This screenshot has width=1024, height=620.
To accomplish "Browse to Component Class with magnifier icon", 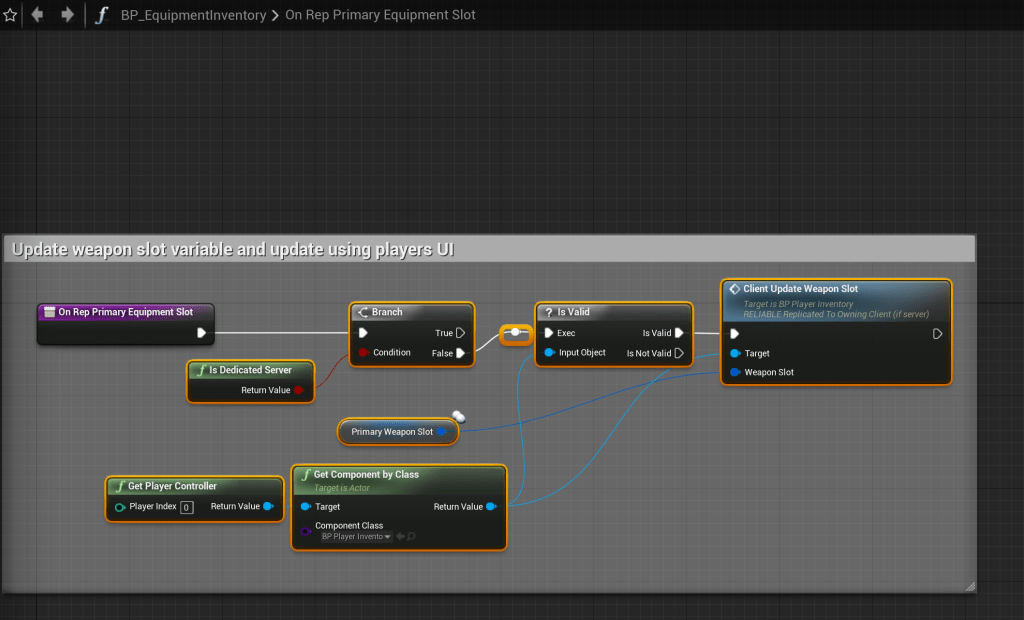I will pos(411,537).
